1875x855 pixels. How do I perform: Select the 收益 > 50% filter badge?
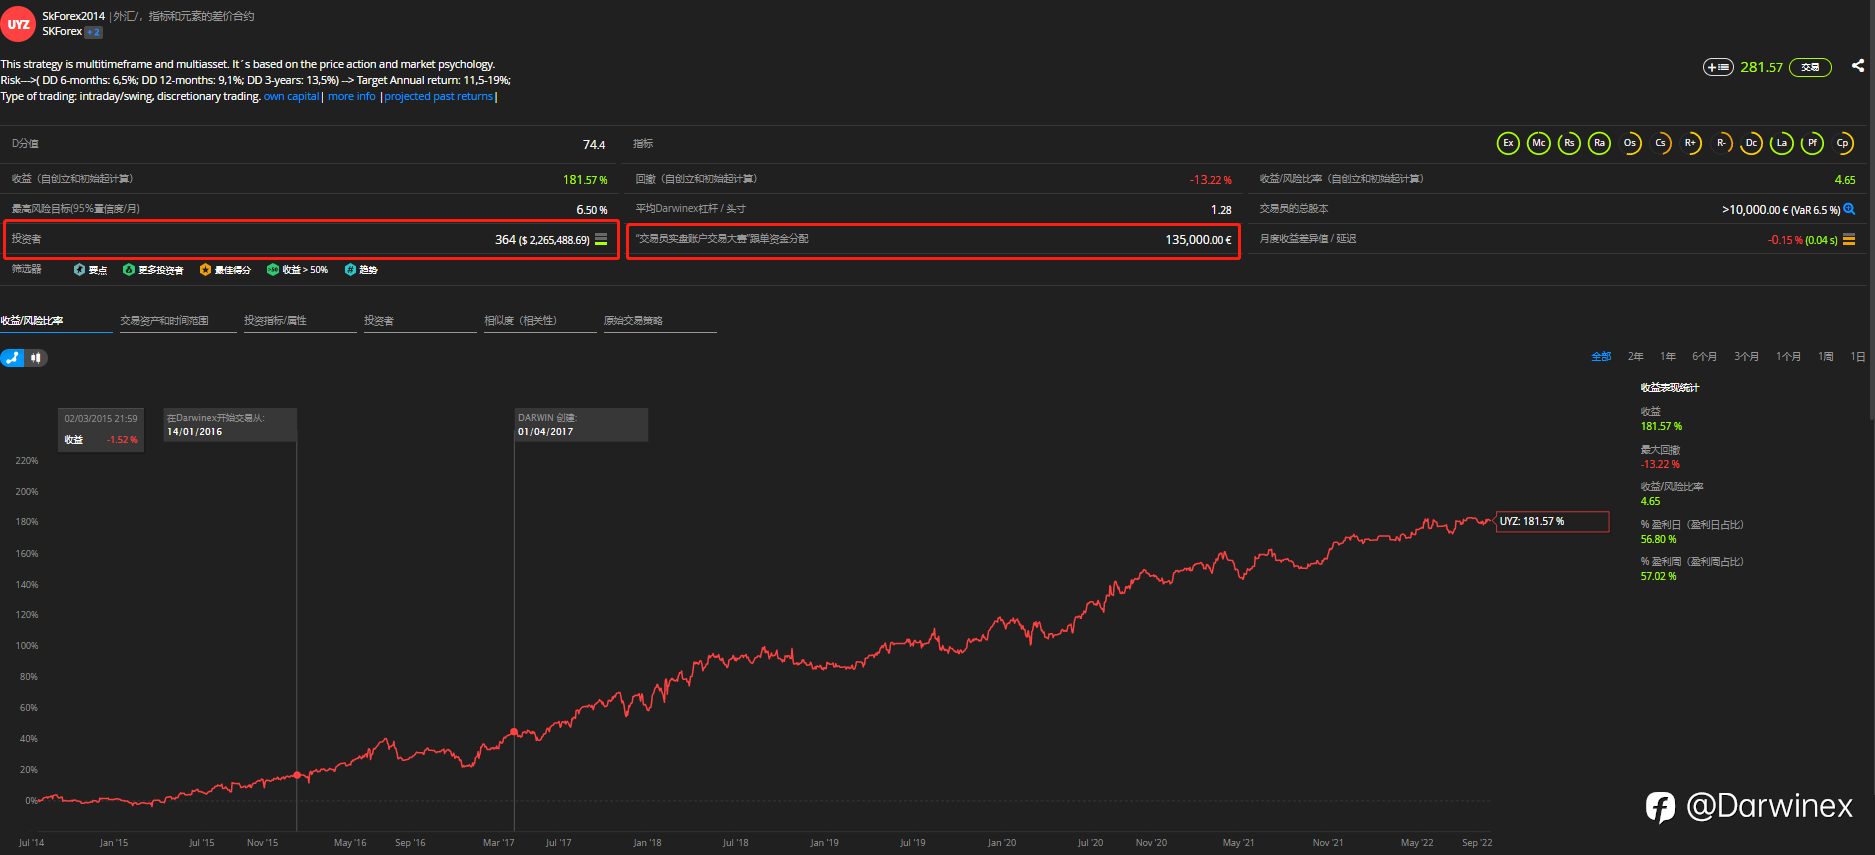point(297,270)
